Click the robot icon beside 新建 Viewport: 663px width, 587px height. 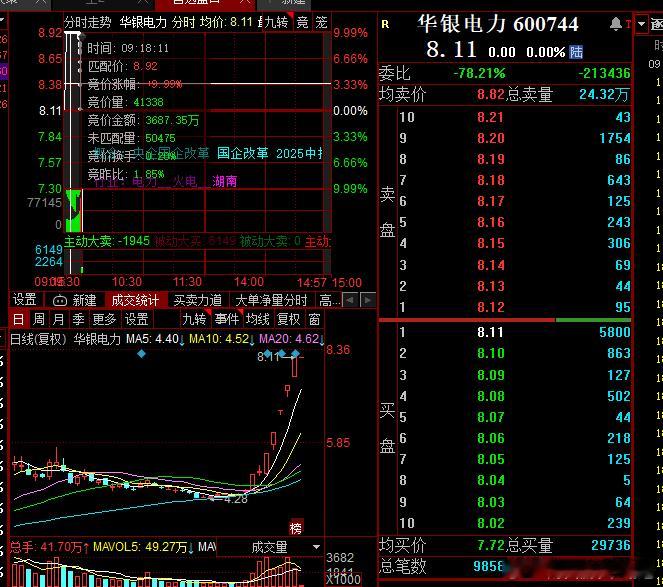coord(60,300)
